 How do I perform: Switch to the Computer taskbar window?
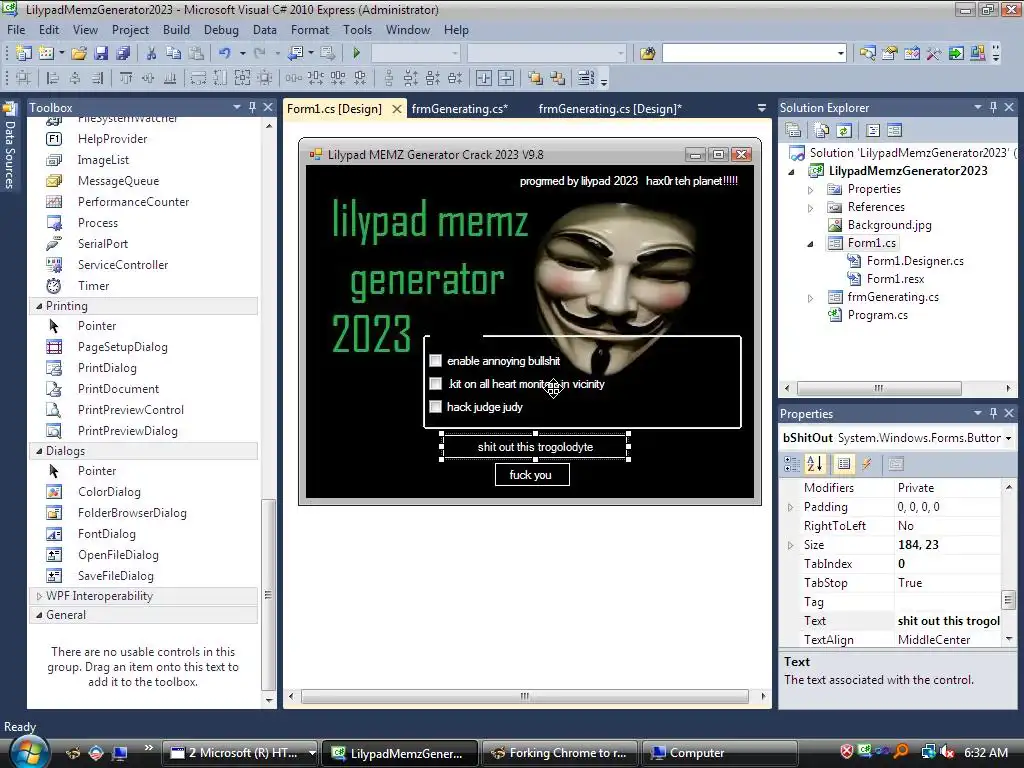pyautogui.click(x=720, y=753)
